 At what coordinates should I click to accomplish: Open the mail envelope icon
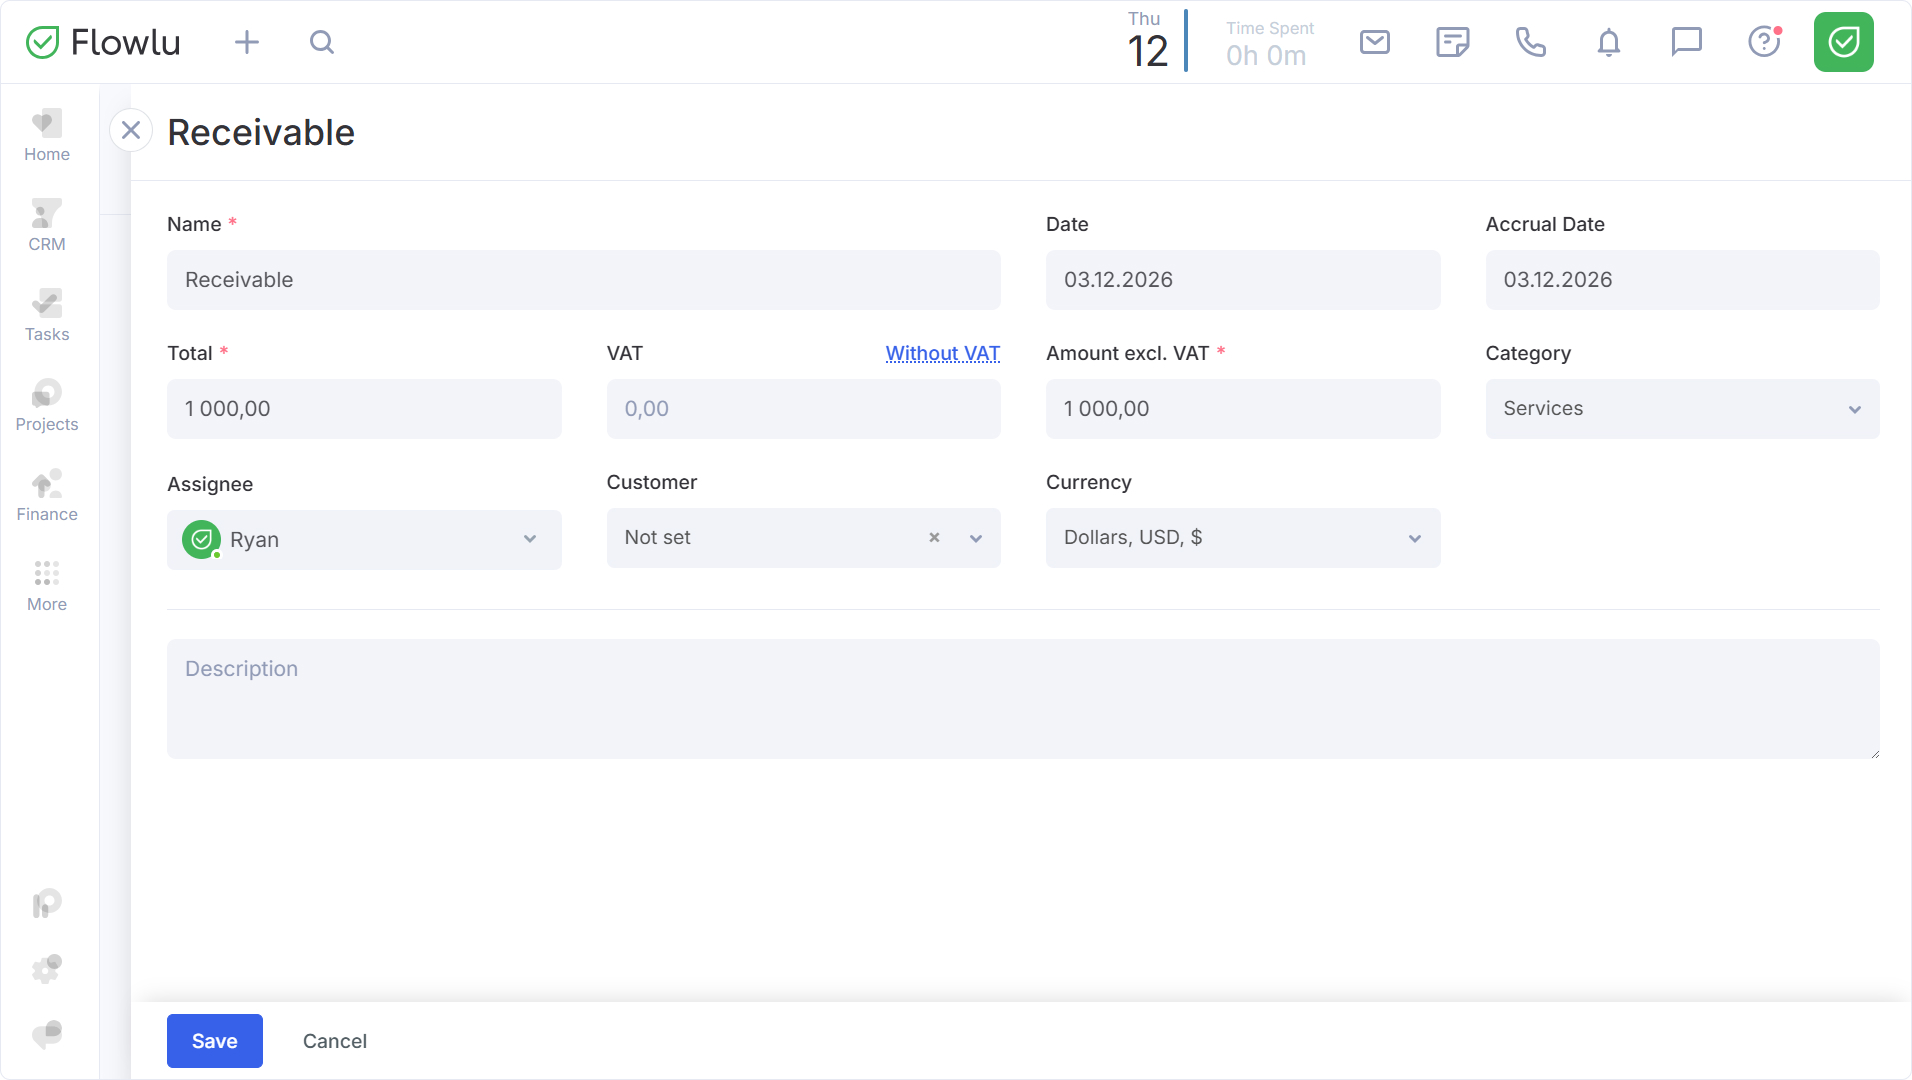pyautogui.click(x=1374, y=42)
